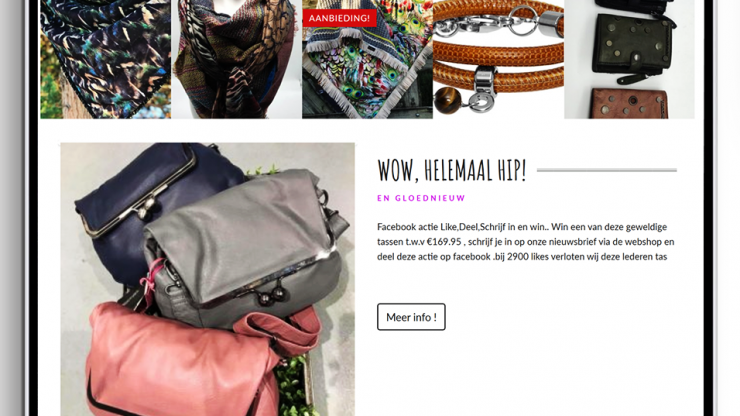Click the WOW, HELEMAAL HIP! heading
The image size is (740, 416).
[x=451, y=170]
